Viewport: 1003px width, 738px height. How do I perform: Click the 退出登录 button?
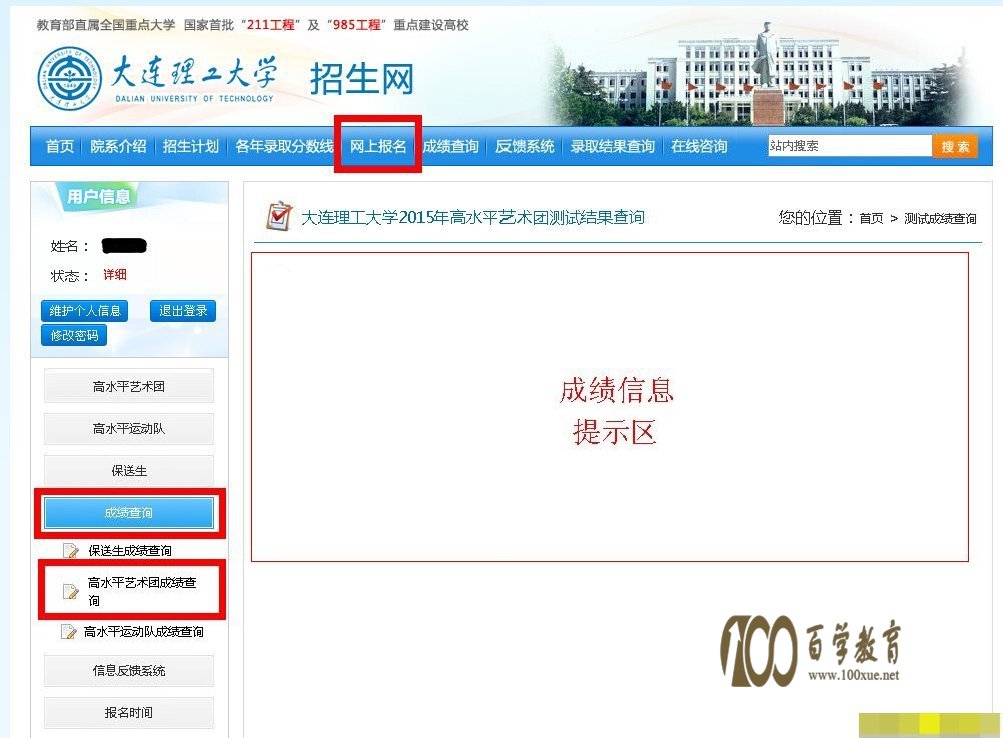pos(183,311)
